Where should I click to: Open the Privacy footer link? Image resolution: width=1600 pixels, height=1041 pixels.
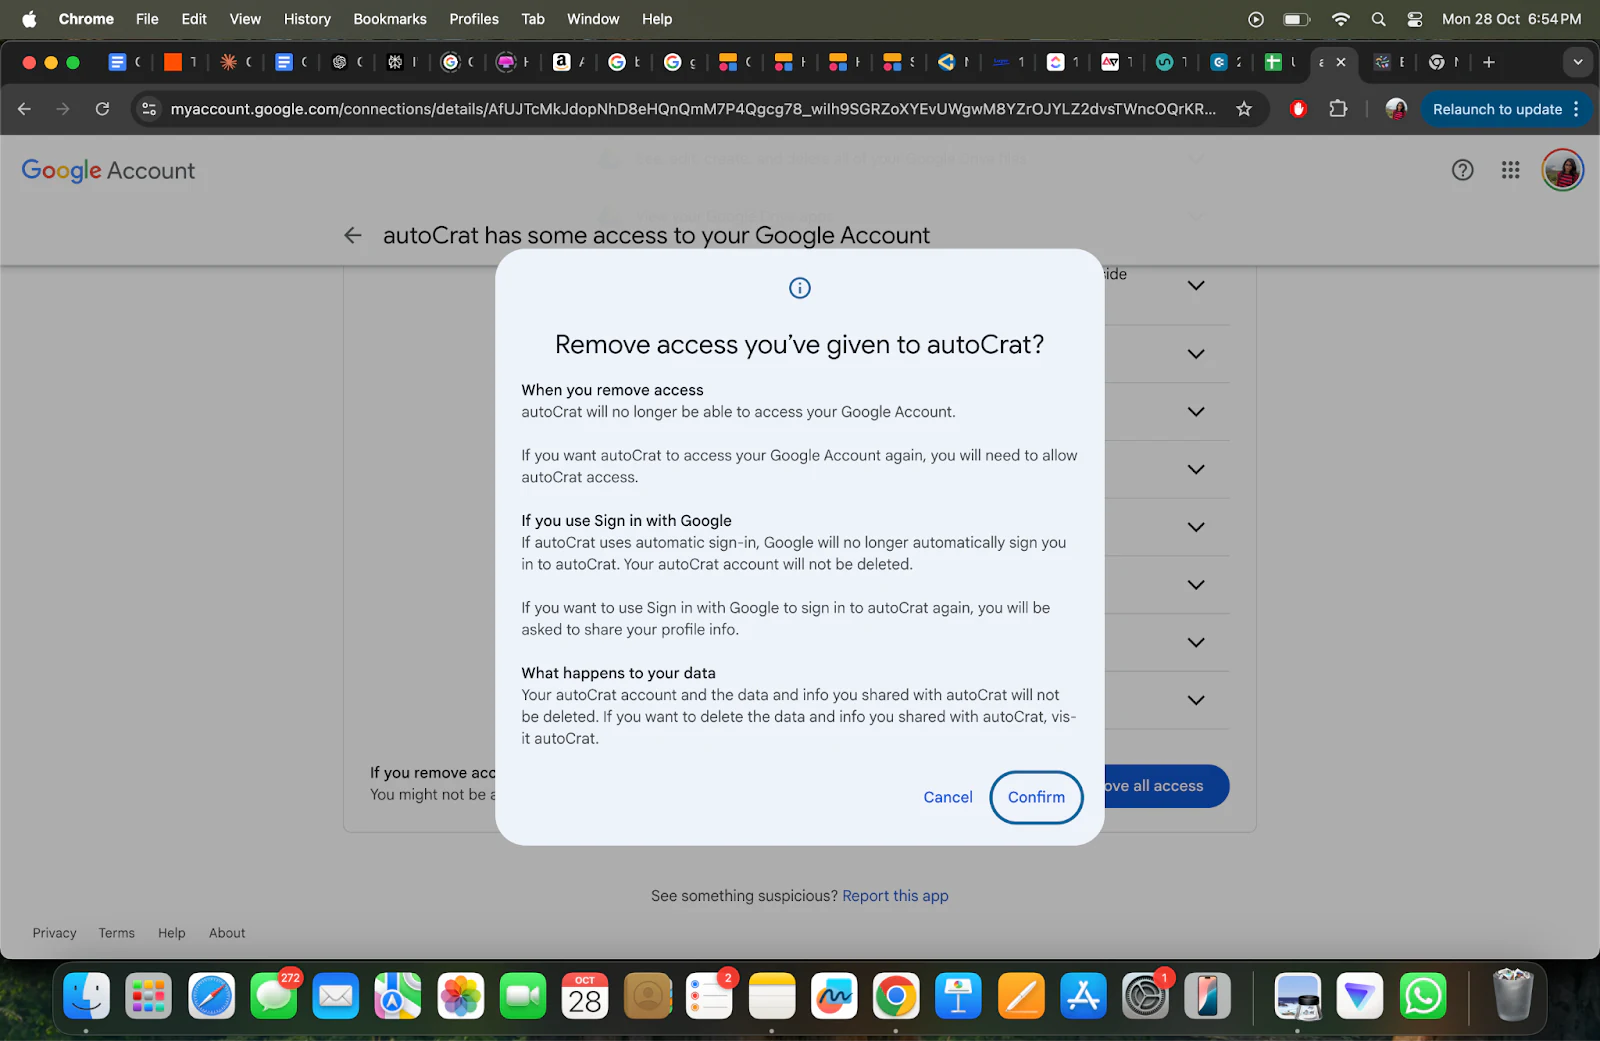pyautogui.click(x=54, y=933)
